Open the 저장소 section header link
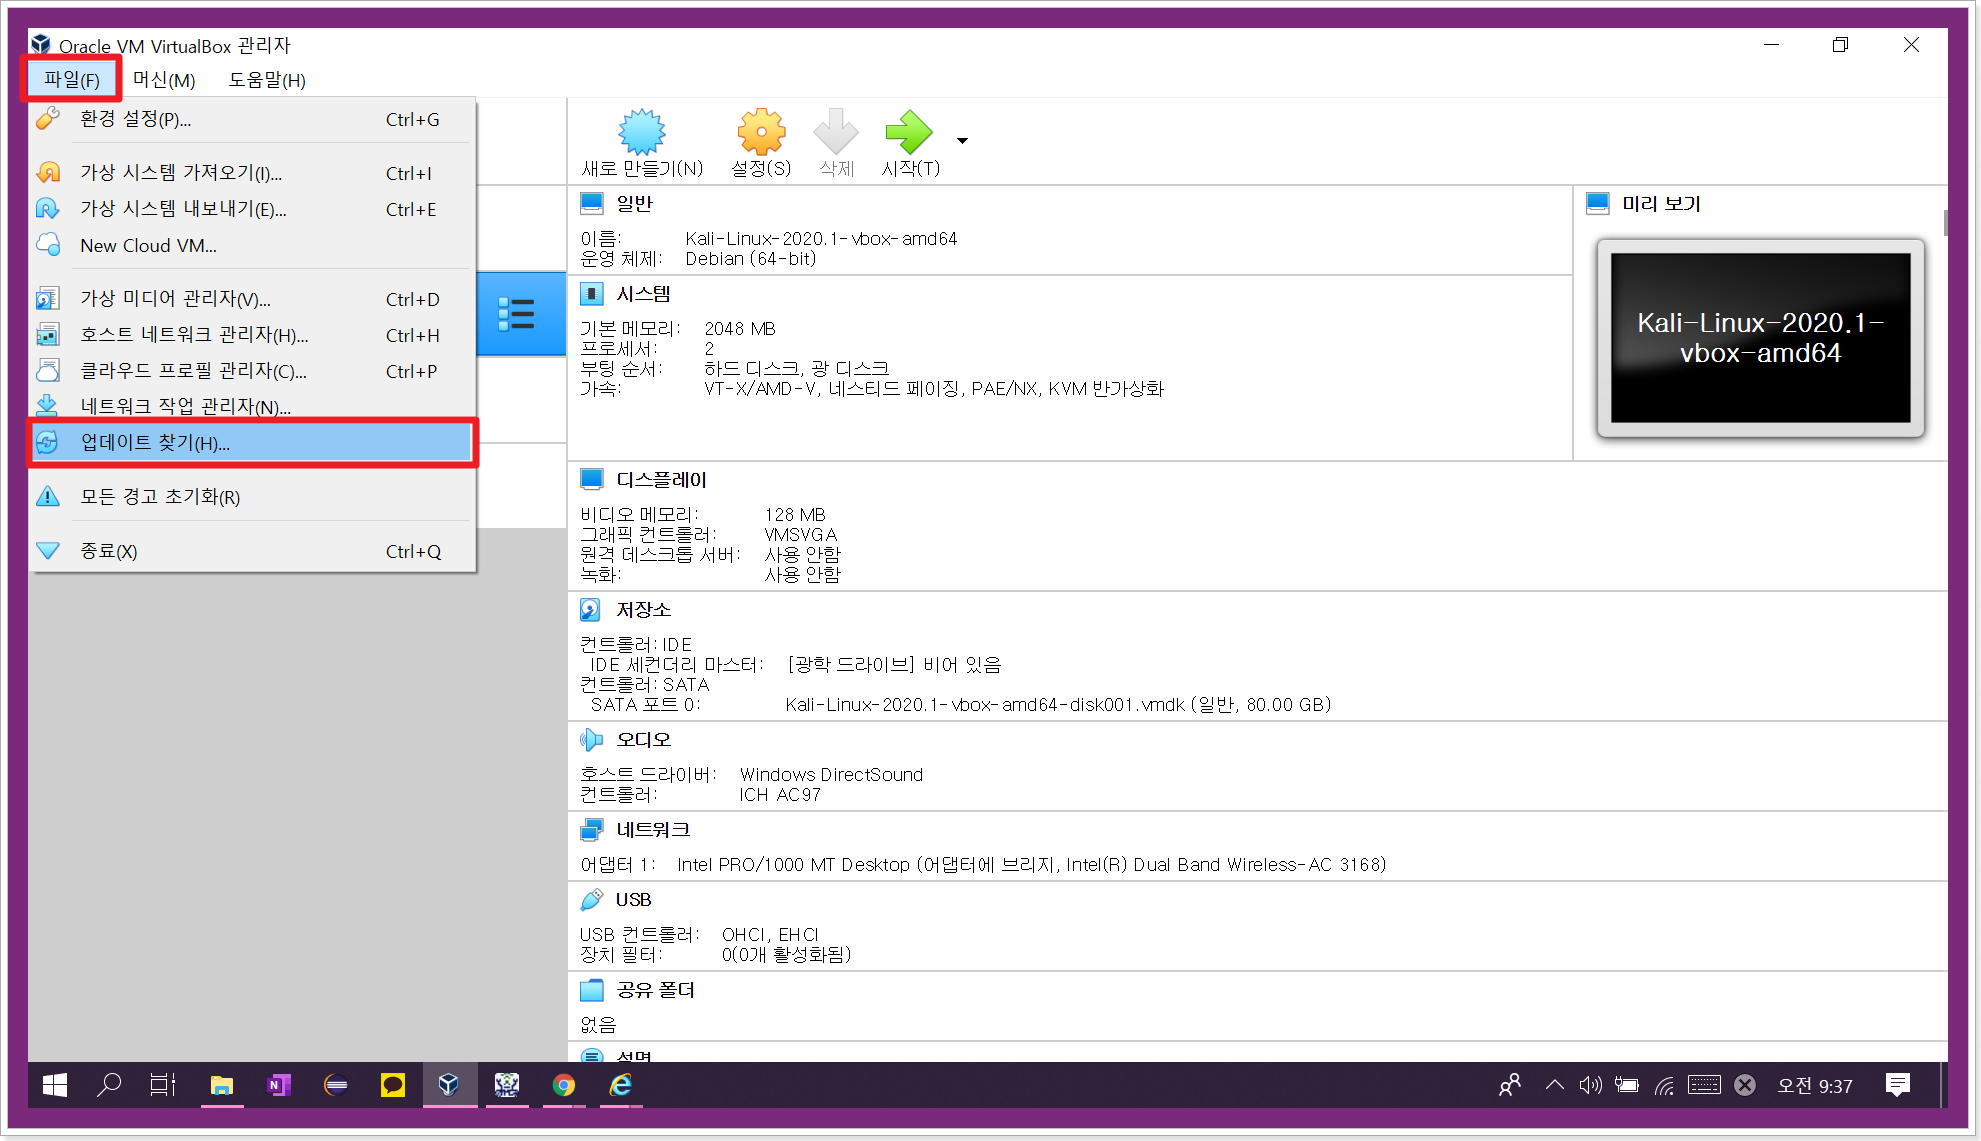The image size is (1981, 1141). [643, 609]
